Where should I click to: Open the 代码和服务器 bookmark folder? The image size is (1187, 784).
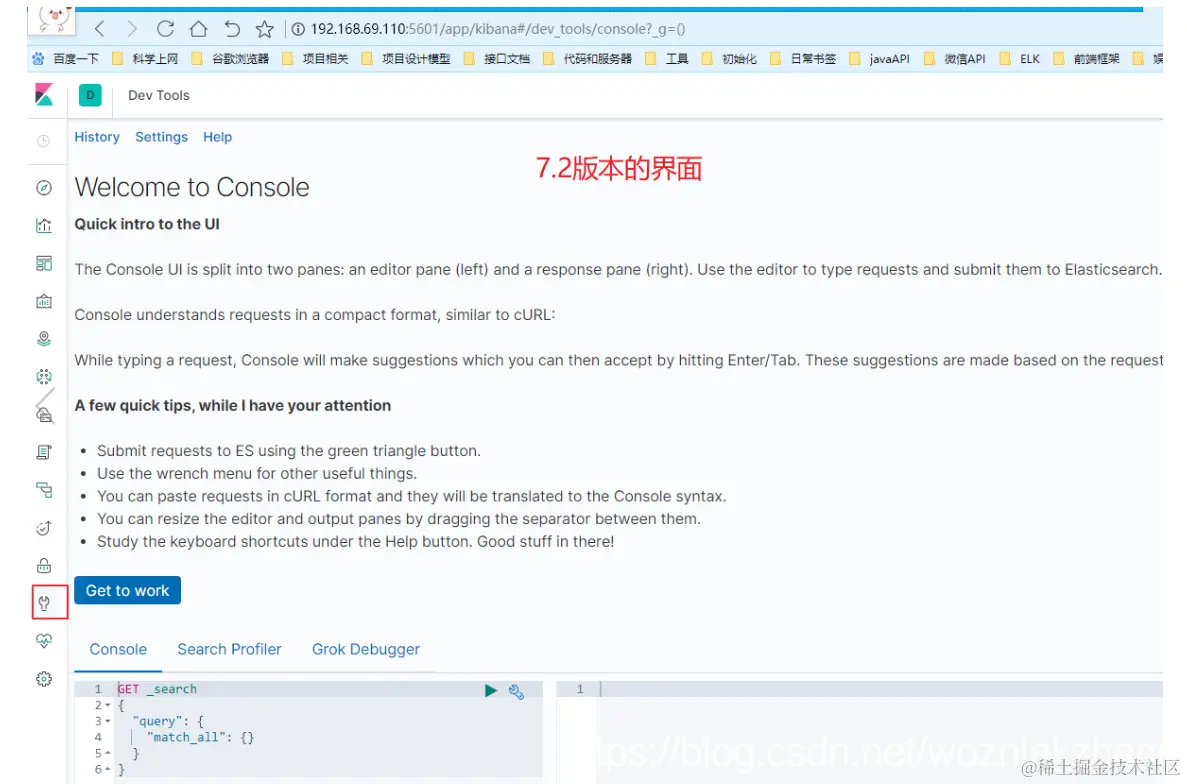(587, 59)
